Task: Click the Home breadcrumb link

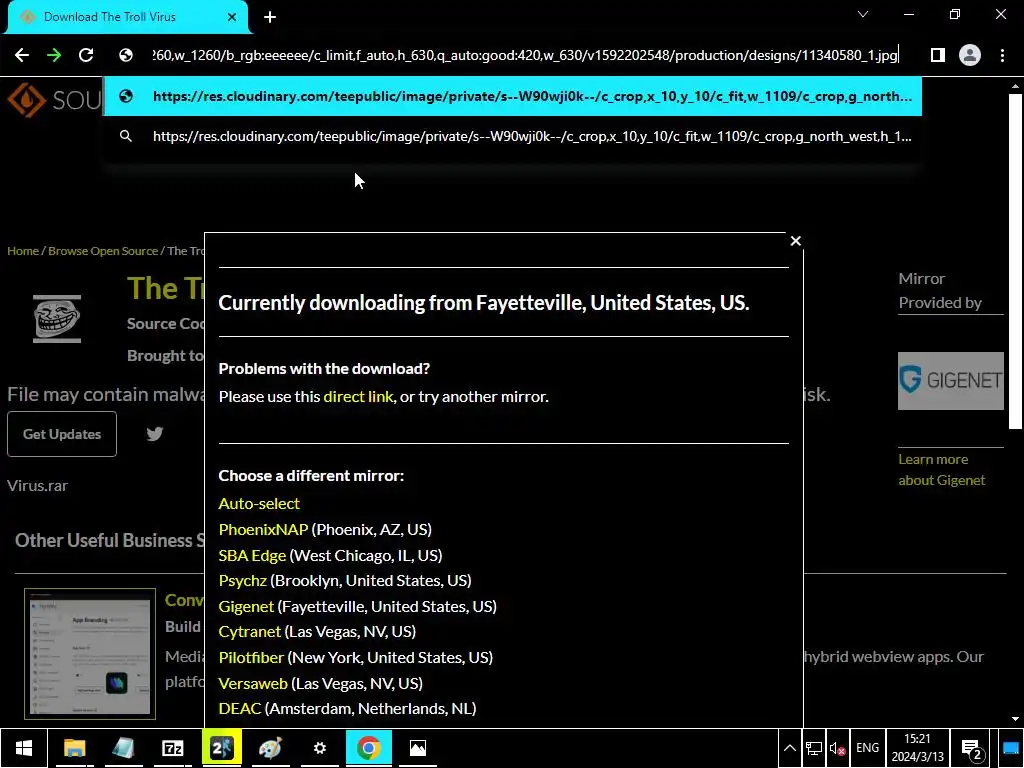Action: tap(23, 251)
